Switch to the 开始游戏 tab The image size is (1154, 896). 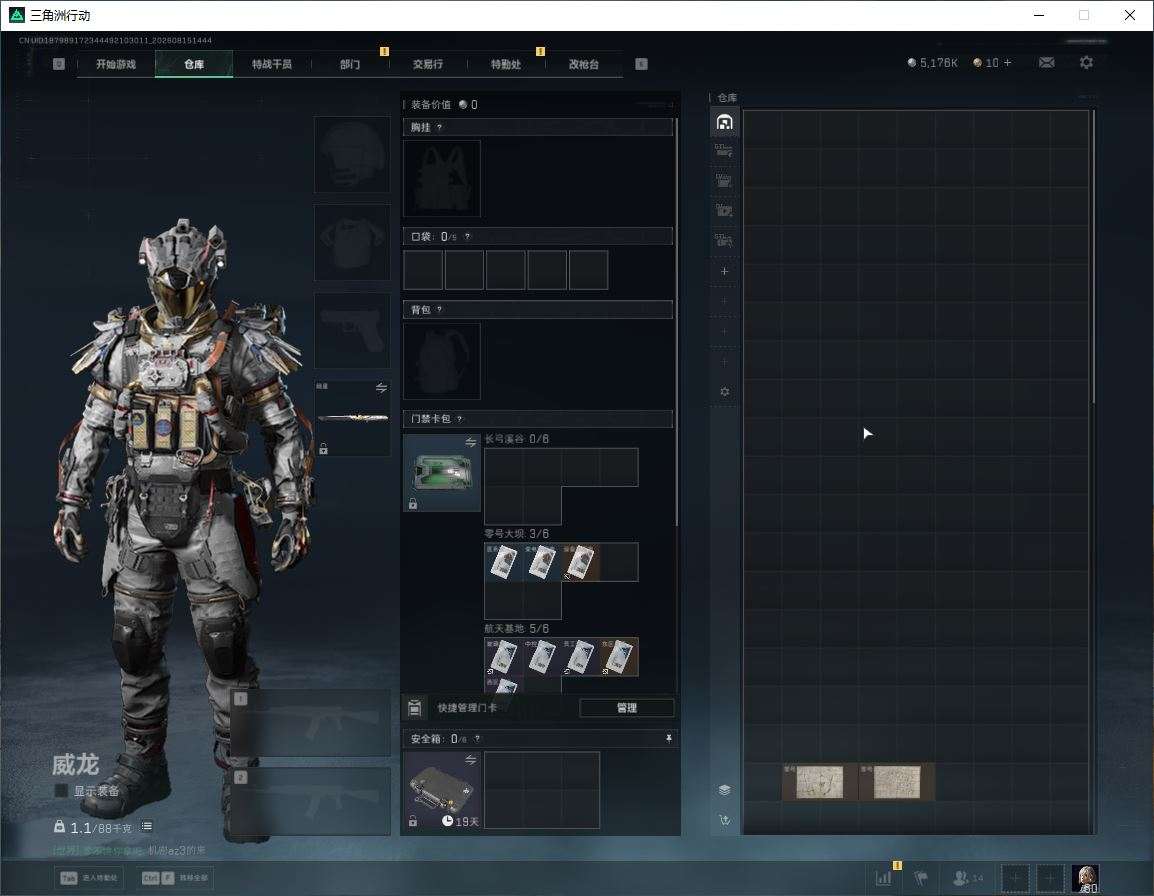click(116, 64)
